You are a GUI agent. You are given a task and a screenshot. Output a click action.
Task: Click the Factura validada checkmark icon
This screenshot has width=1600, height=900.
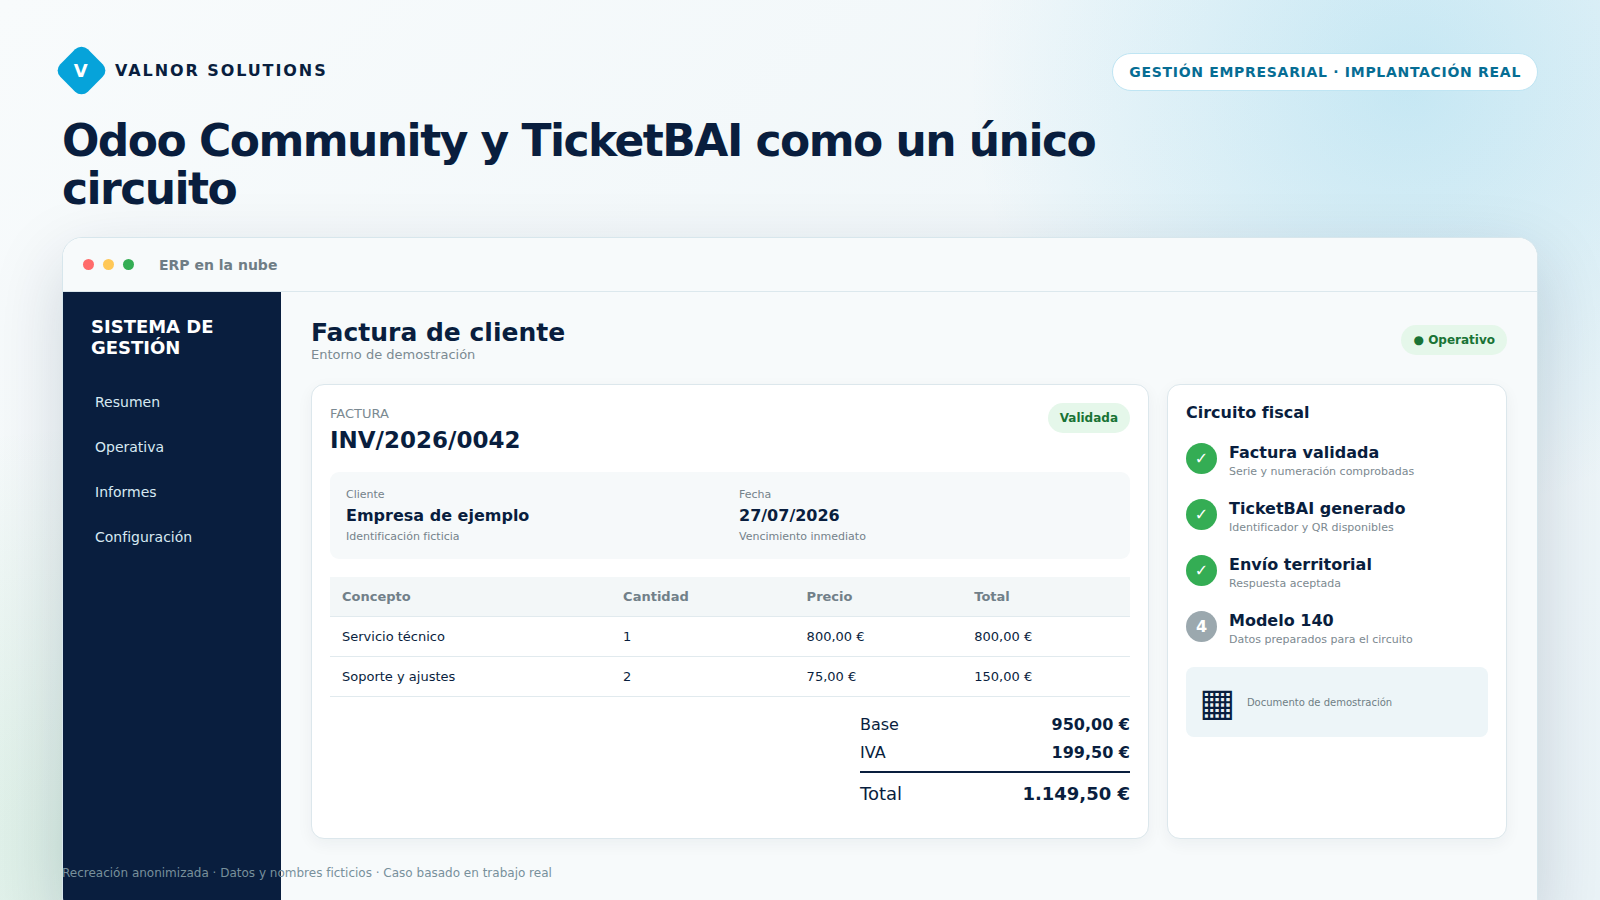[1201, 458]
